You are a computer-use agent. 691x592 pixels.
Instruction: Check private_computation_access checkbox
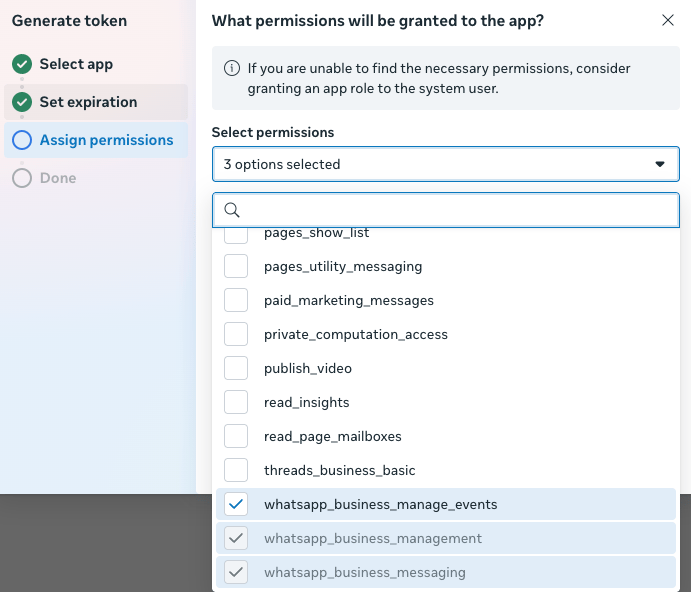click(x=236, y=334)
